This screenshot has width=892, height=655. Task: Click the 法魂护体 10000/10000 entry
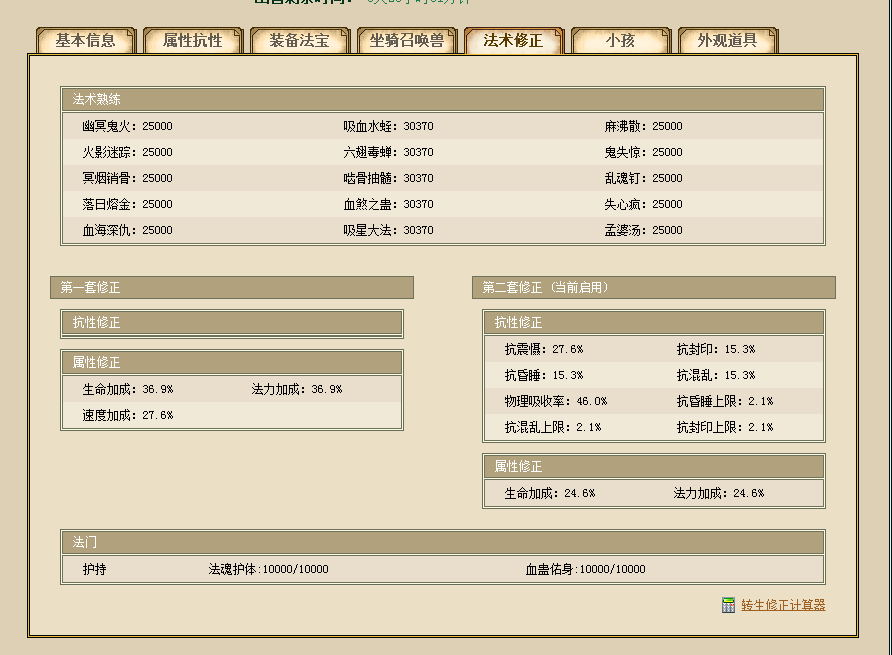268,569
